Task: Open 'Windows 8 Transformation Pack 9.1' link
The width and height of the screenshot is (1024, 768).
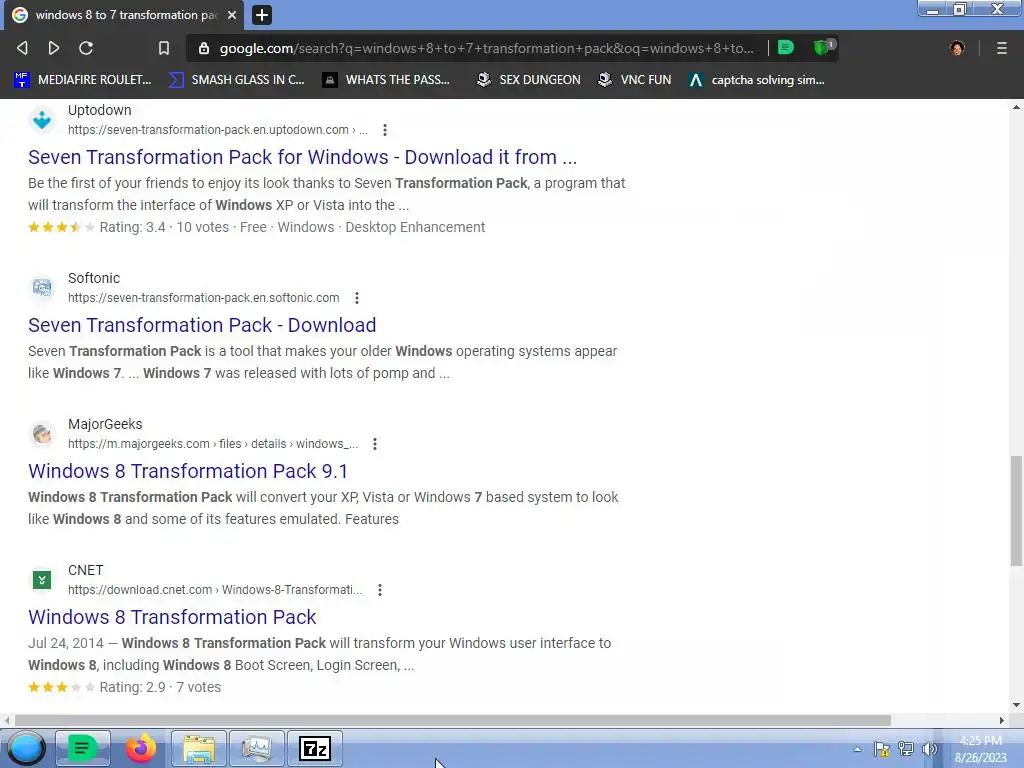Action: click(187, 472)
